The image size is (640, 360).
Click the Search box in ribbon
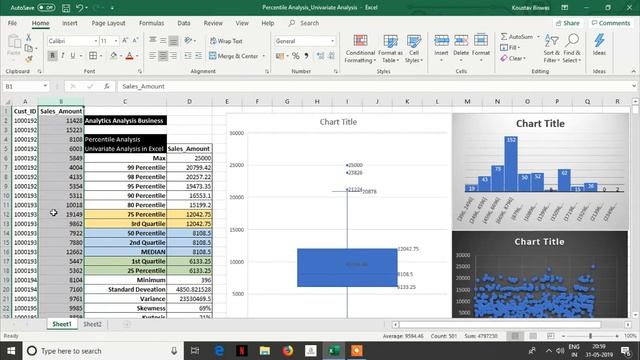coord(309,23)
